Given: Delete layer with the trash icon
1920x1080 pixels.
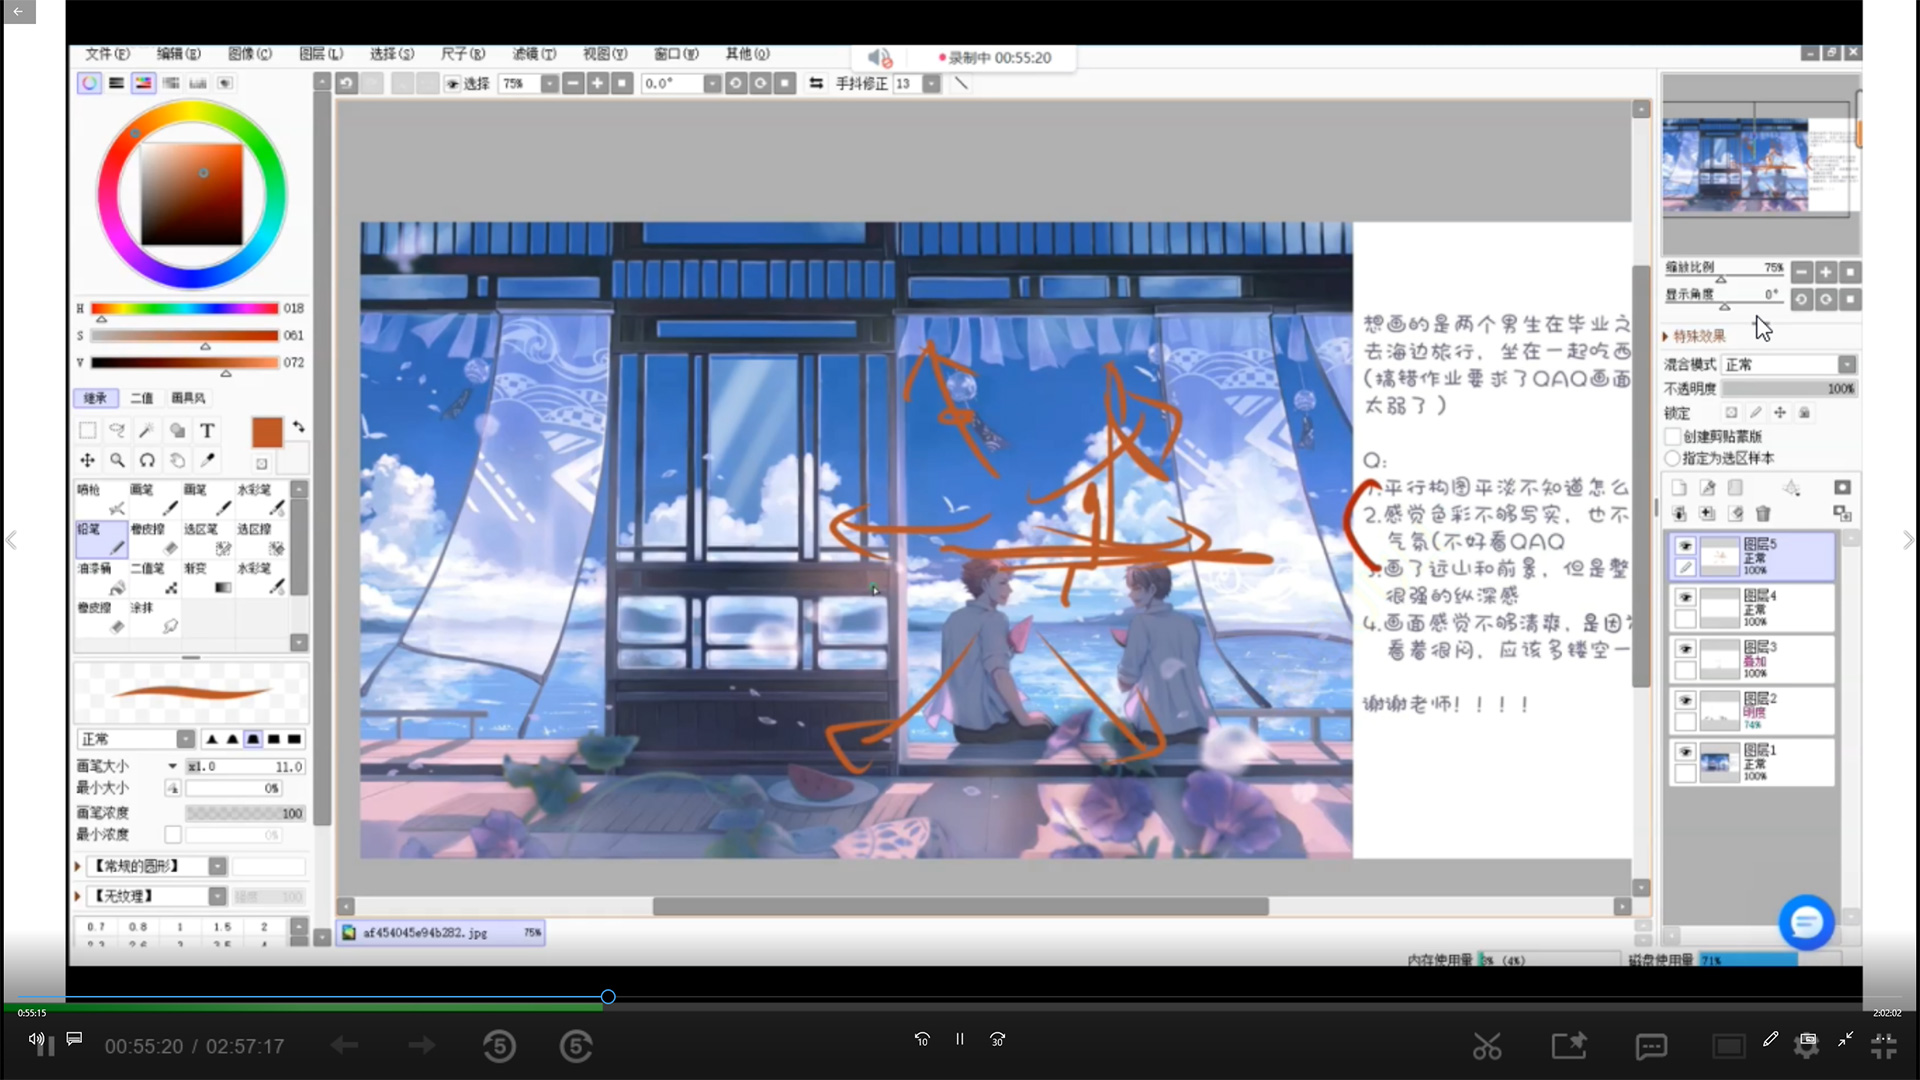Looking at the screenshot, I should tap(1763, 514).
